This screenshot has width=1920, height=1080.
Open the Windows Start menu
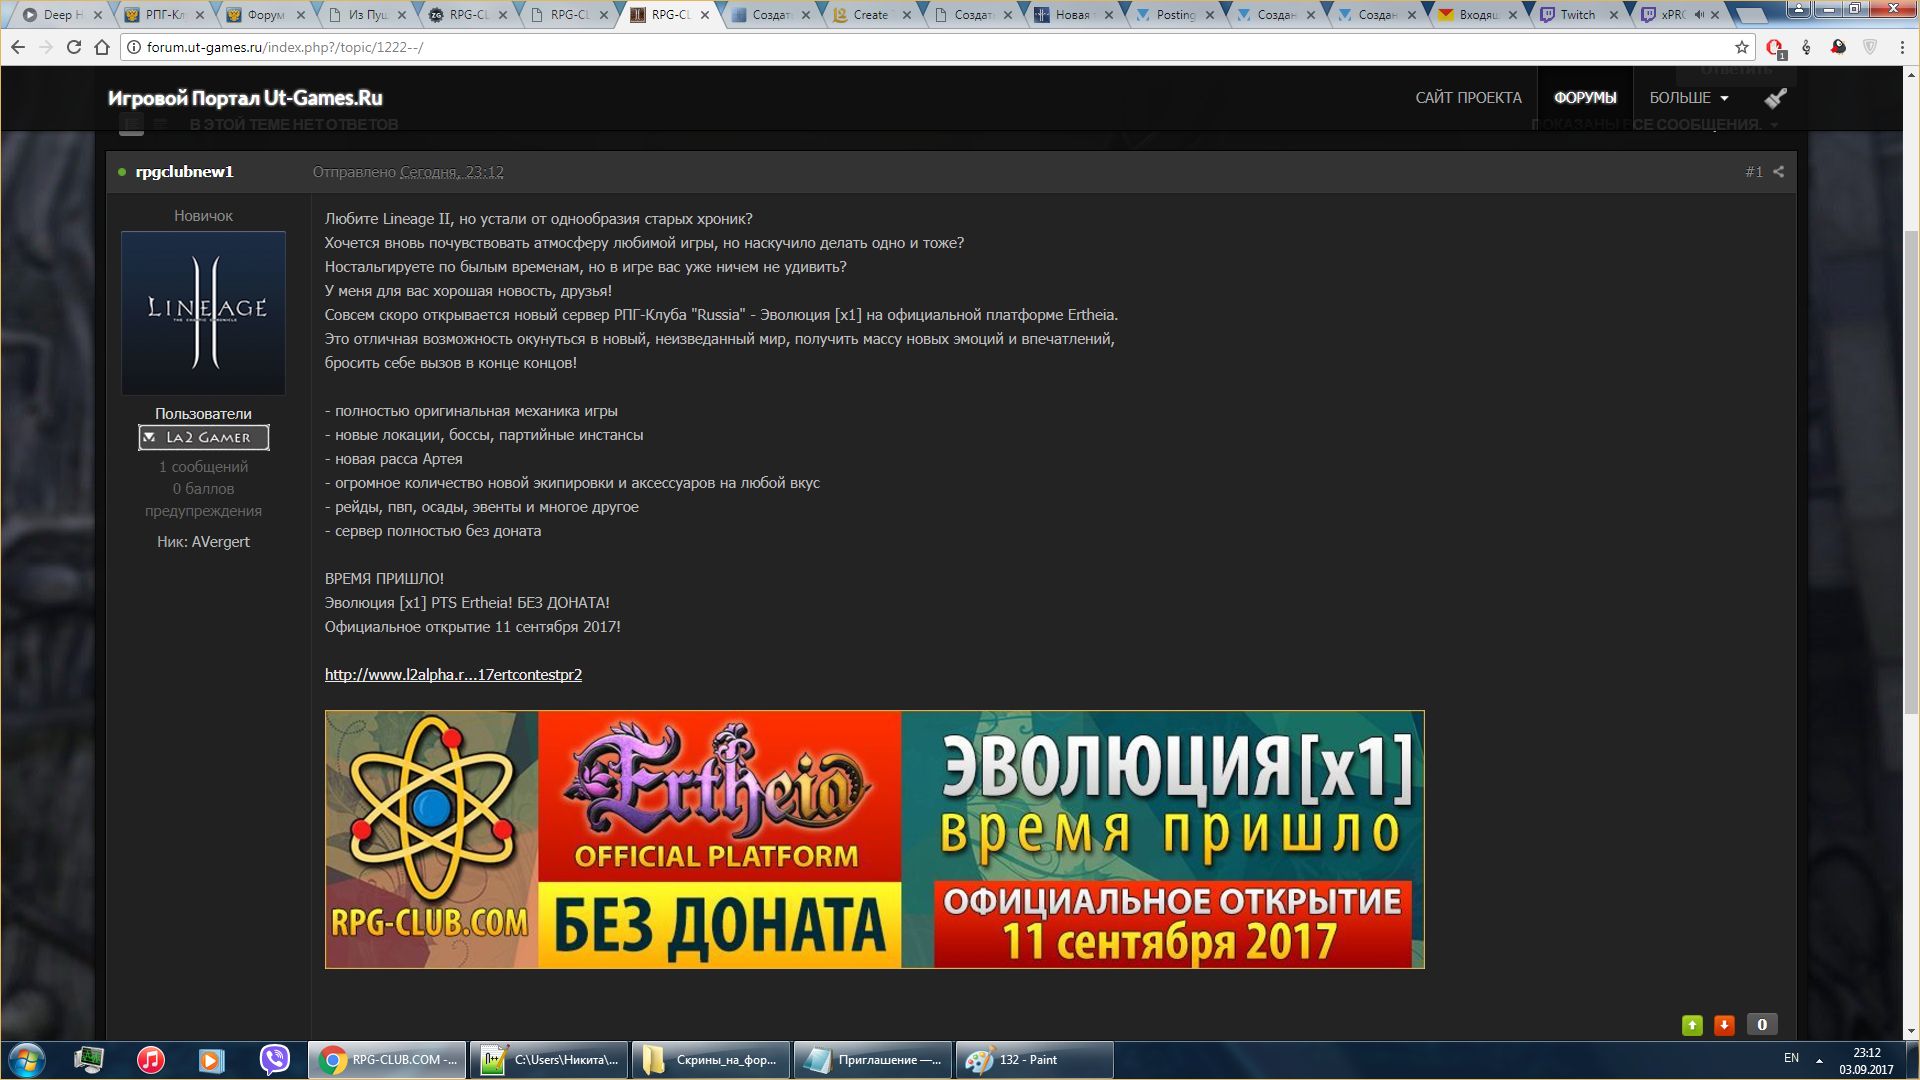25,1059
